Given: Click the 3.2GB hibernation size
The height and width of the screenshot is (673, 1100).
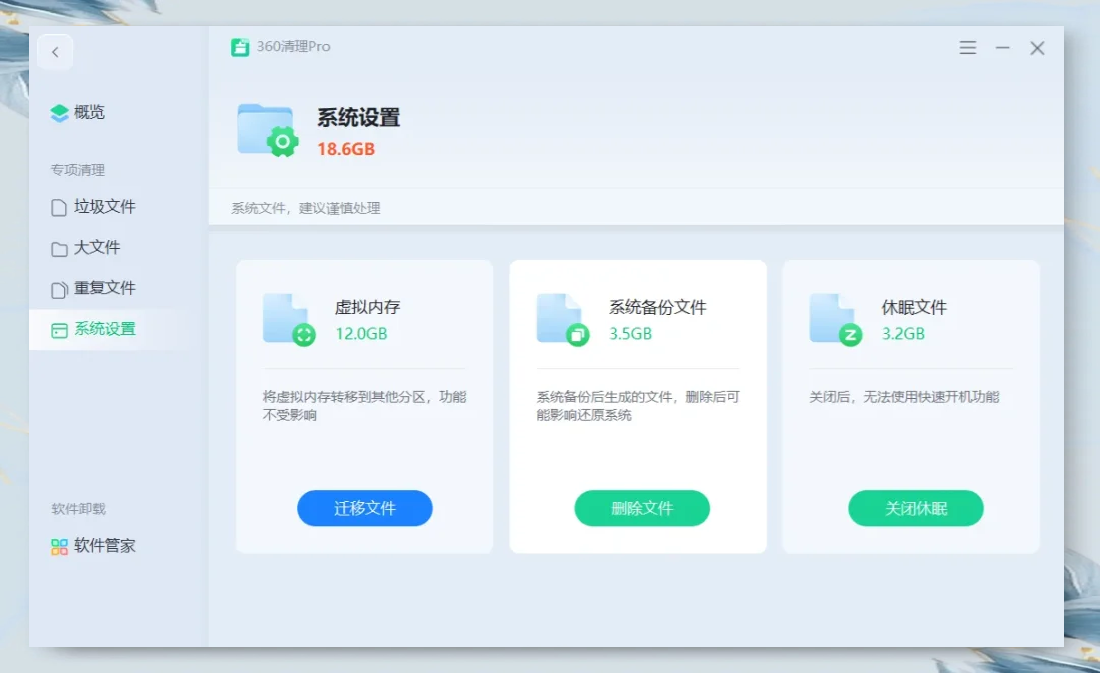Looking at the screenshot, I should click(x=903, y=334).
